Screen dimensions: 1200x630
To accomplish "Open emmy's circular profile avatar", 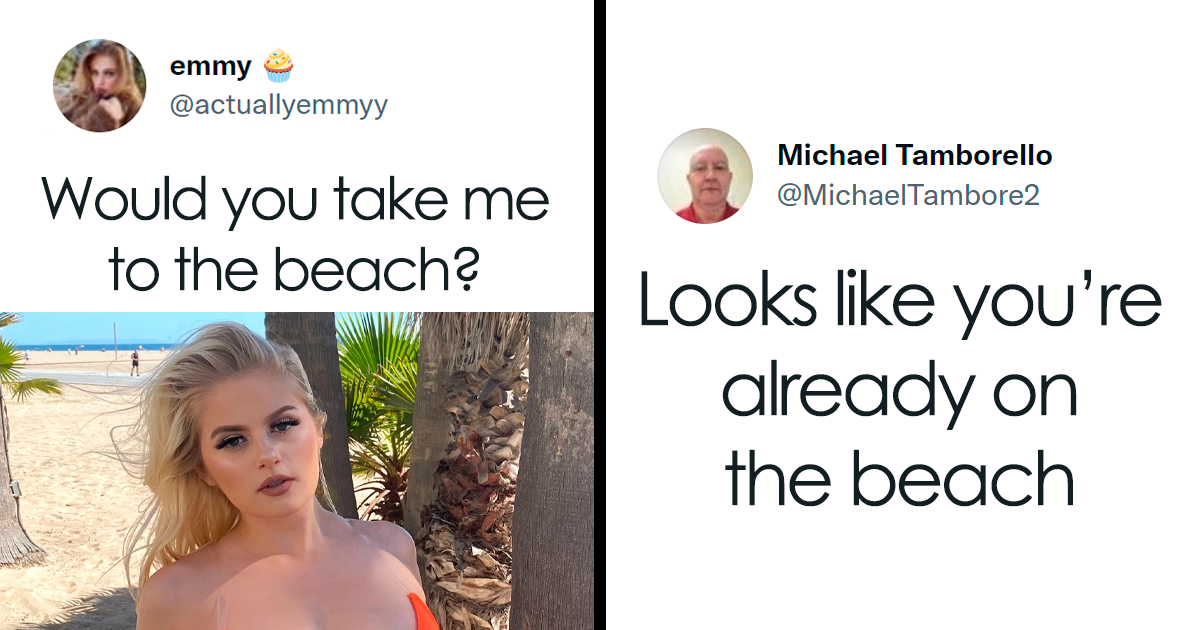I will click(x=99, y=85).
